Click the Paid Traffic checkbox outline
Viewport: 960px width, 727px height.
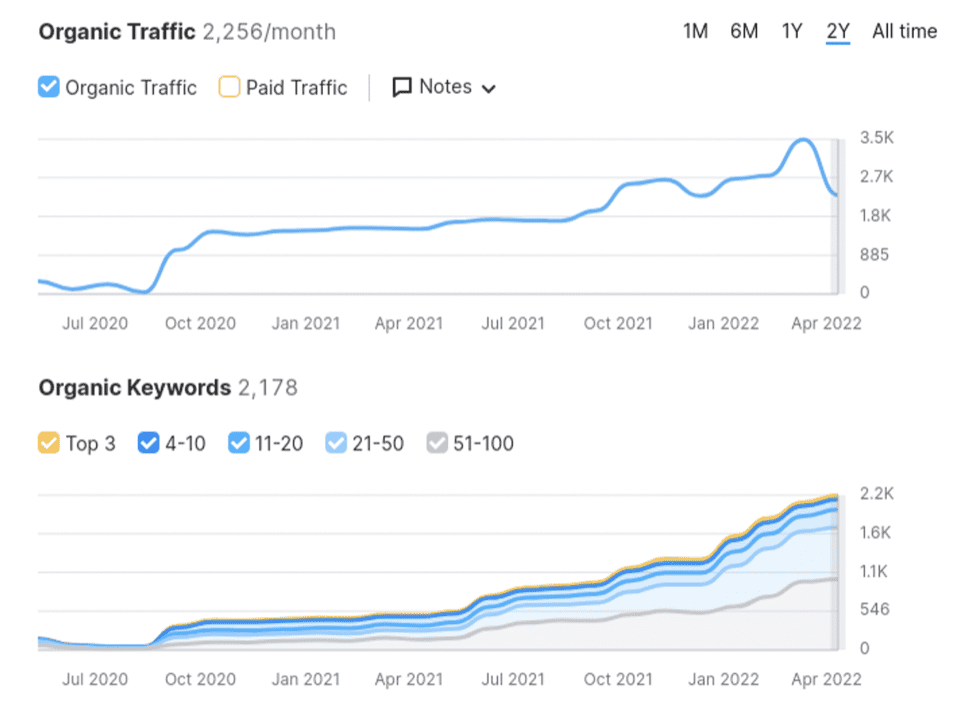[x=229, y=87]
